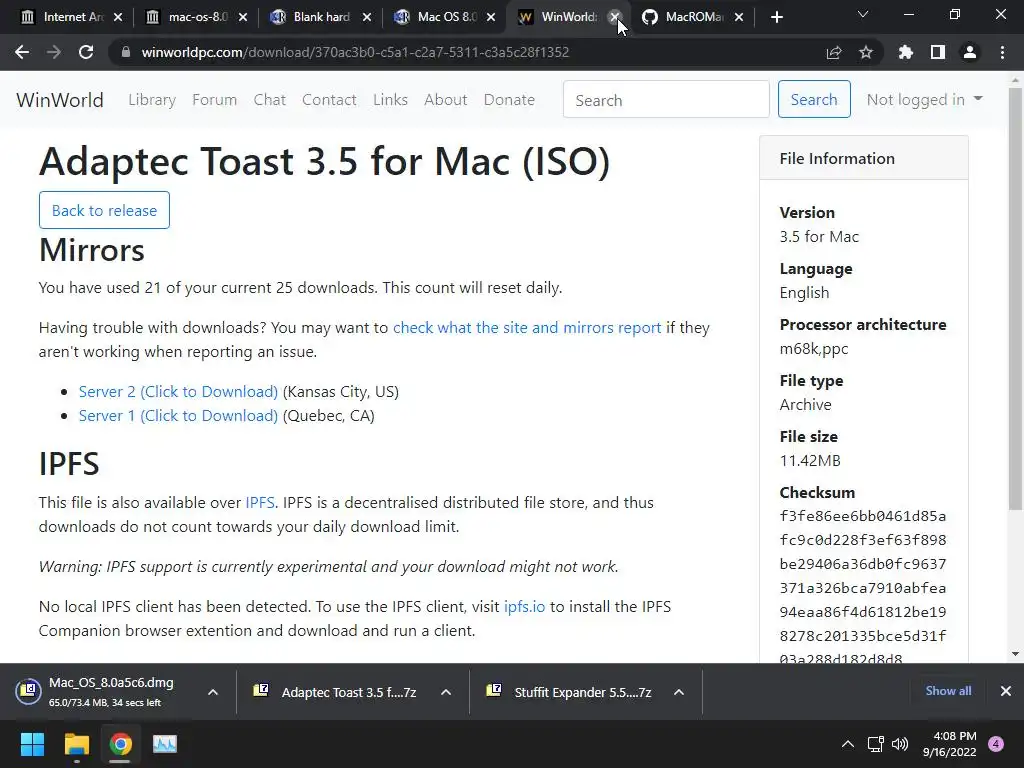Go back with the browser back arrow
This screenshot has width=1024, height=768.
coord(22,52)
